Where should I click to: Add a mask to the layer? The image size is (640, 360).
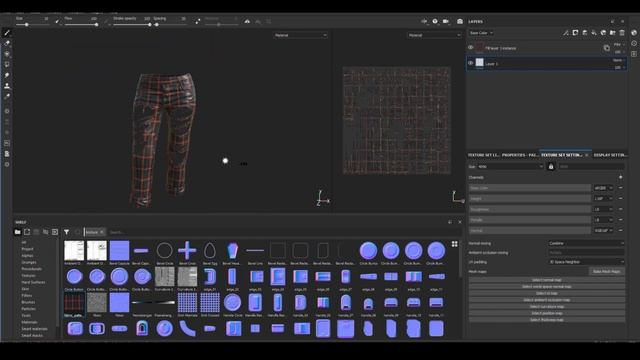pos(575,33)
